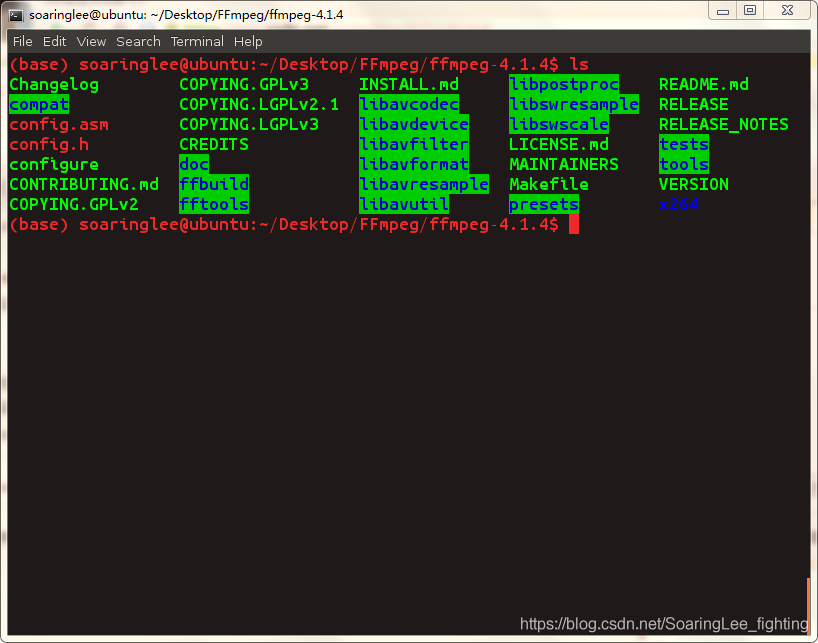Open the Terminal menu
The height and width of the screenshot is (643, 818).
(x=196, y=41)
